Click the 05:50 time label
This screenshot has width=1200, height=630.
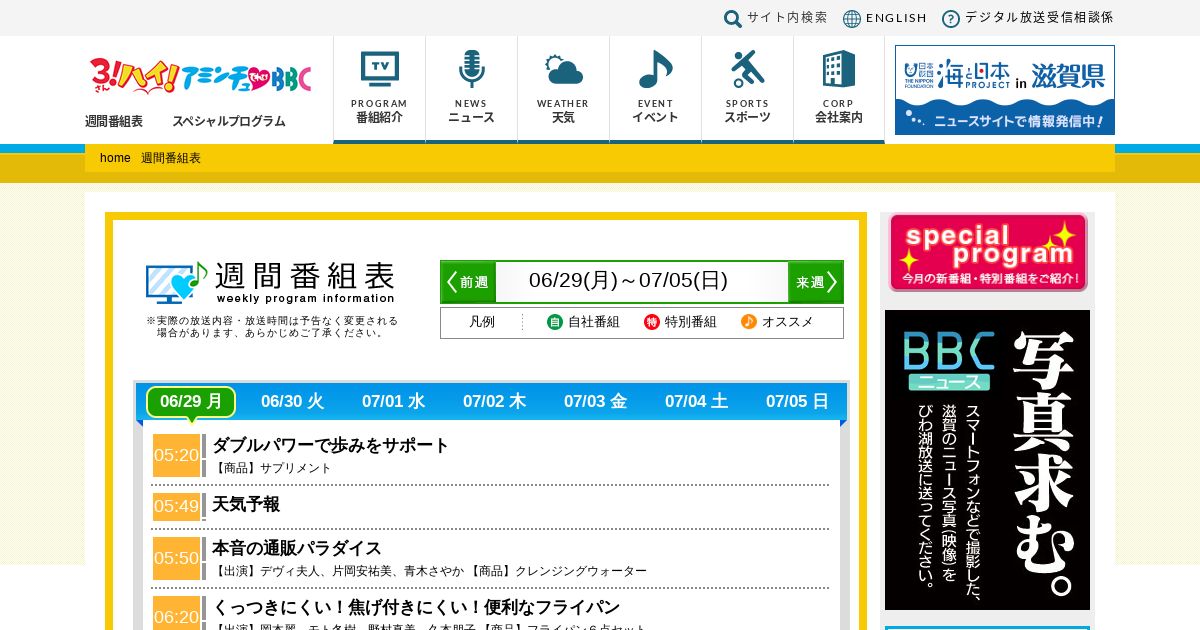pos(177,558)
